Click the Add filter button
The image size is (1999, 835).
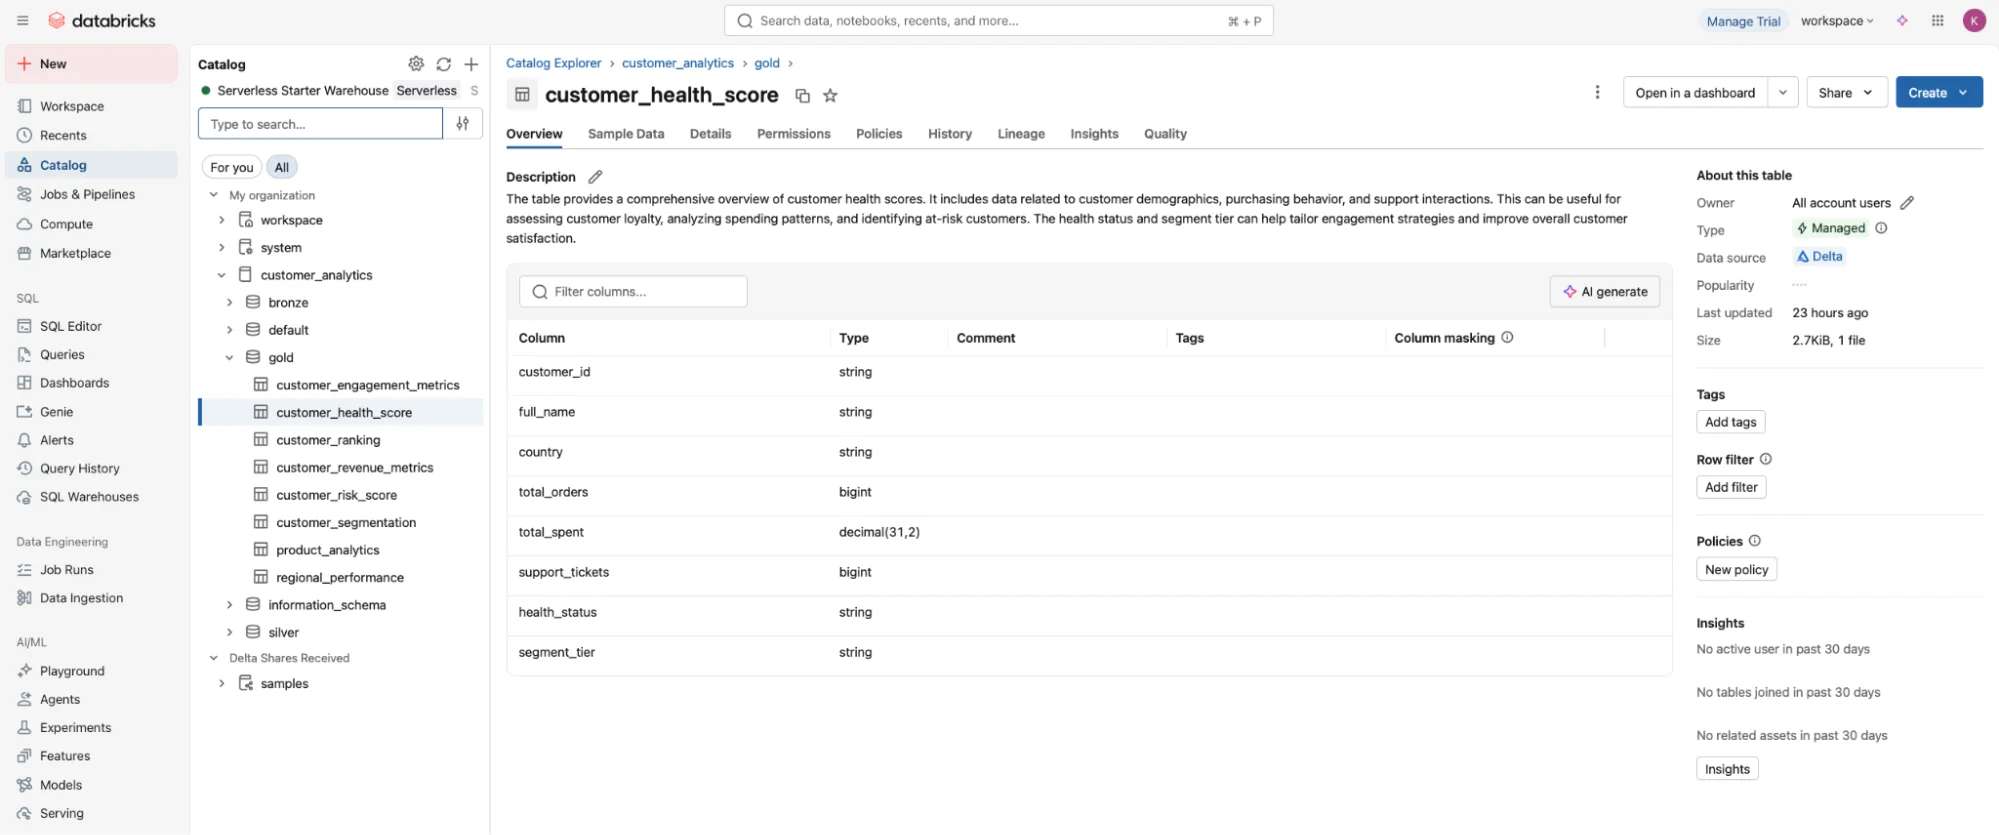pos(1731,487)
